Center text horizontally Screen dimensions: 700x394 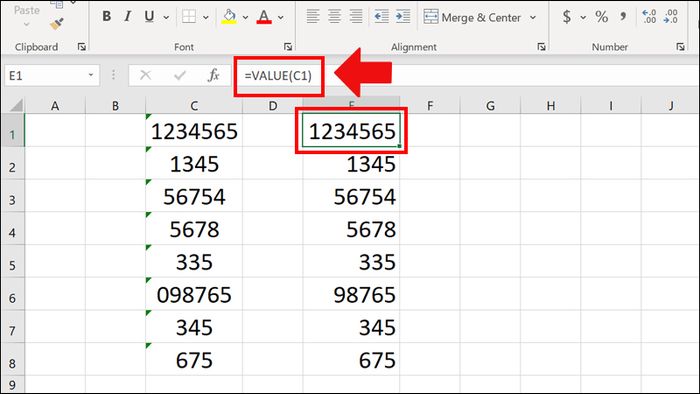pos(334,17)
